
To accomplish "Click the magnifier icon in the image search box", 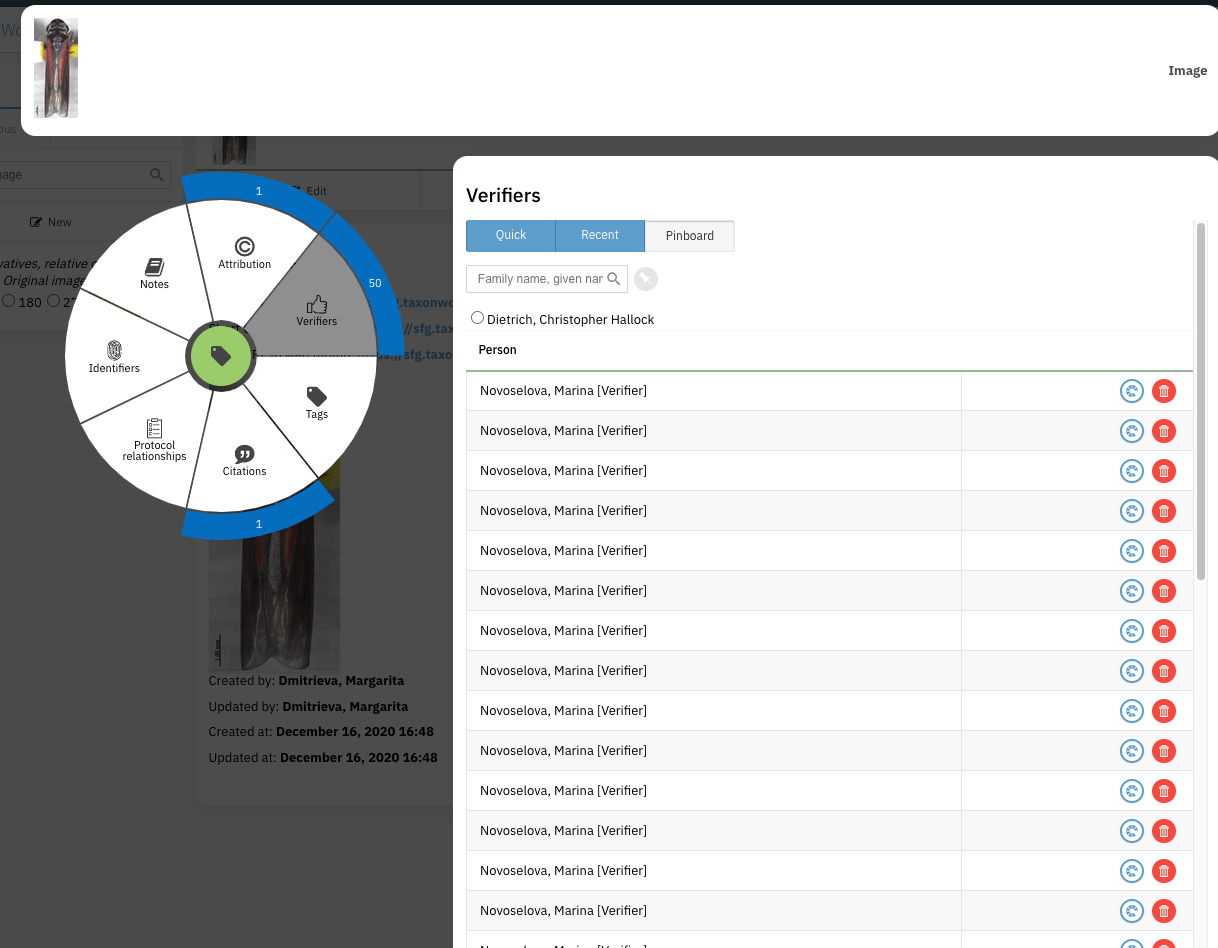I will [156, 174].
